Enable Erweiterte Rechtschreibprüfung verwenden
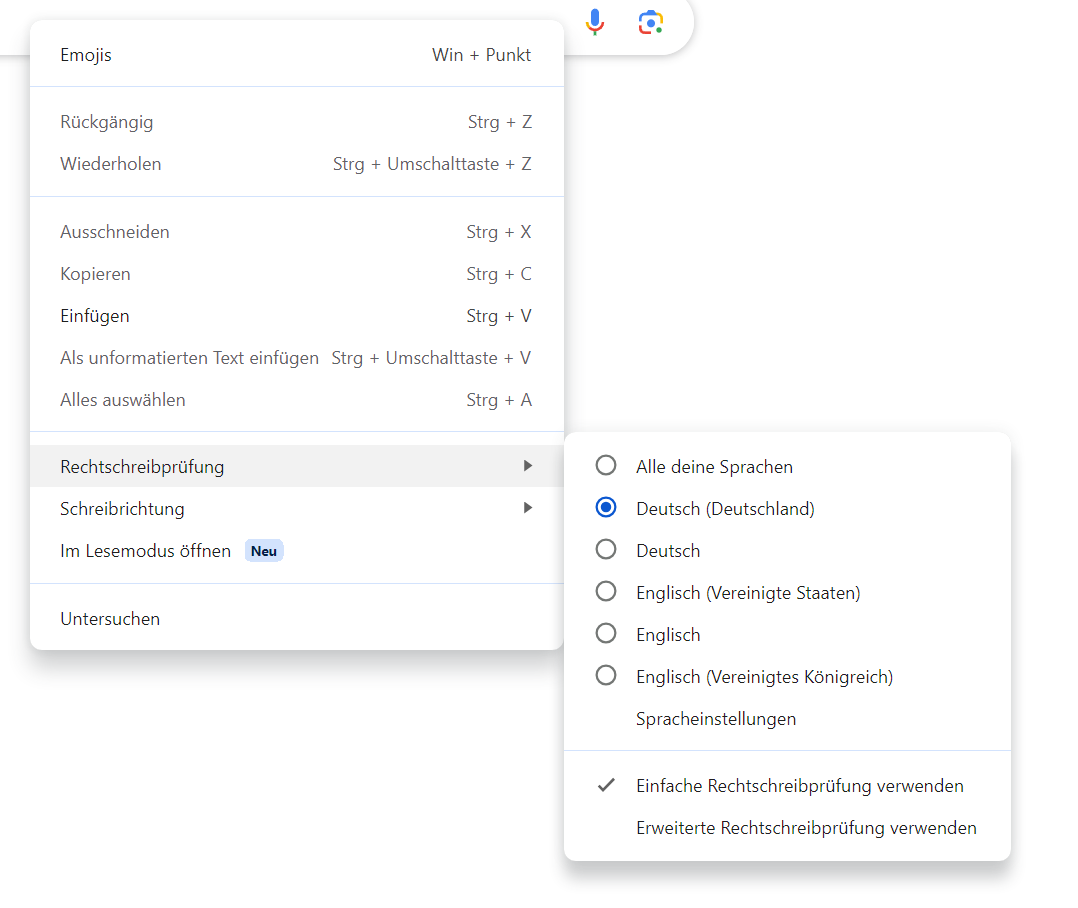The width and height of the screenshot is (1078, 908). pos(806,828)
